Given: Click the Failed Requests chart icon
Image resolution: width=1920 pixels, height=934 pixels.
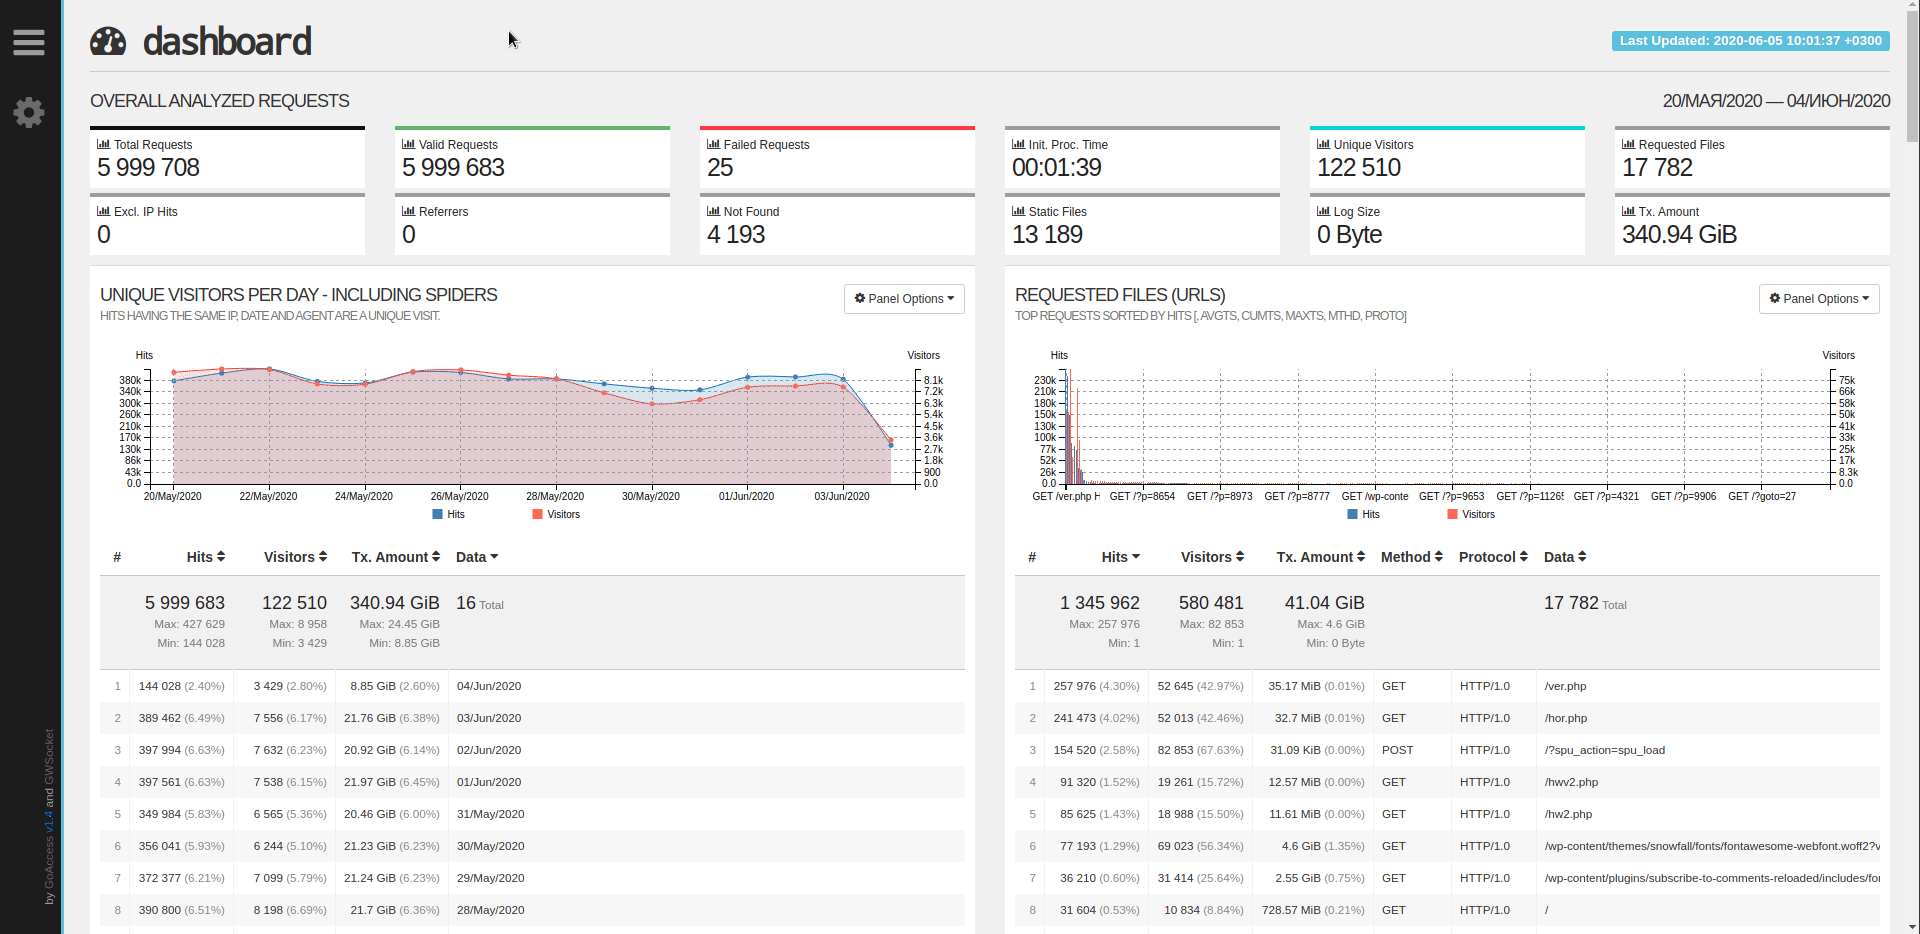Looking at the screenshot, I should point(713,144).
